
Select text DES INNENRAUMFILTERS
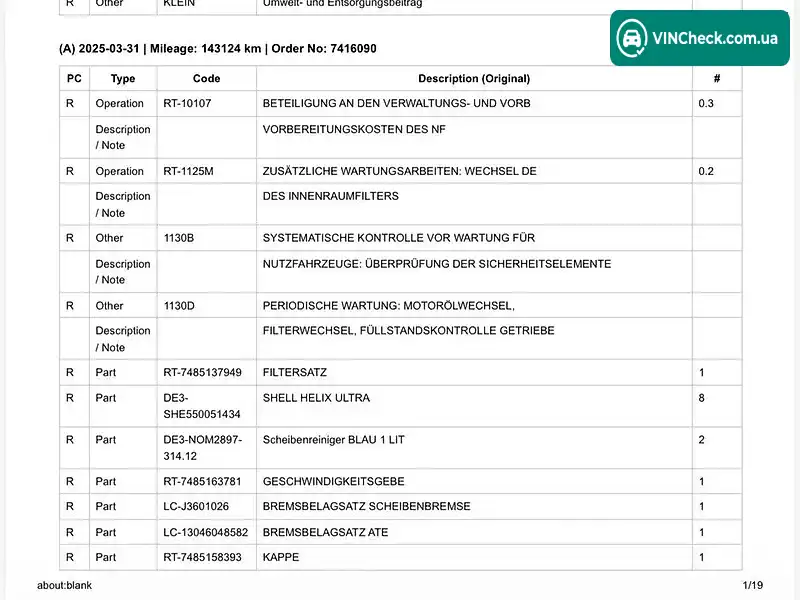click(331, 196)
